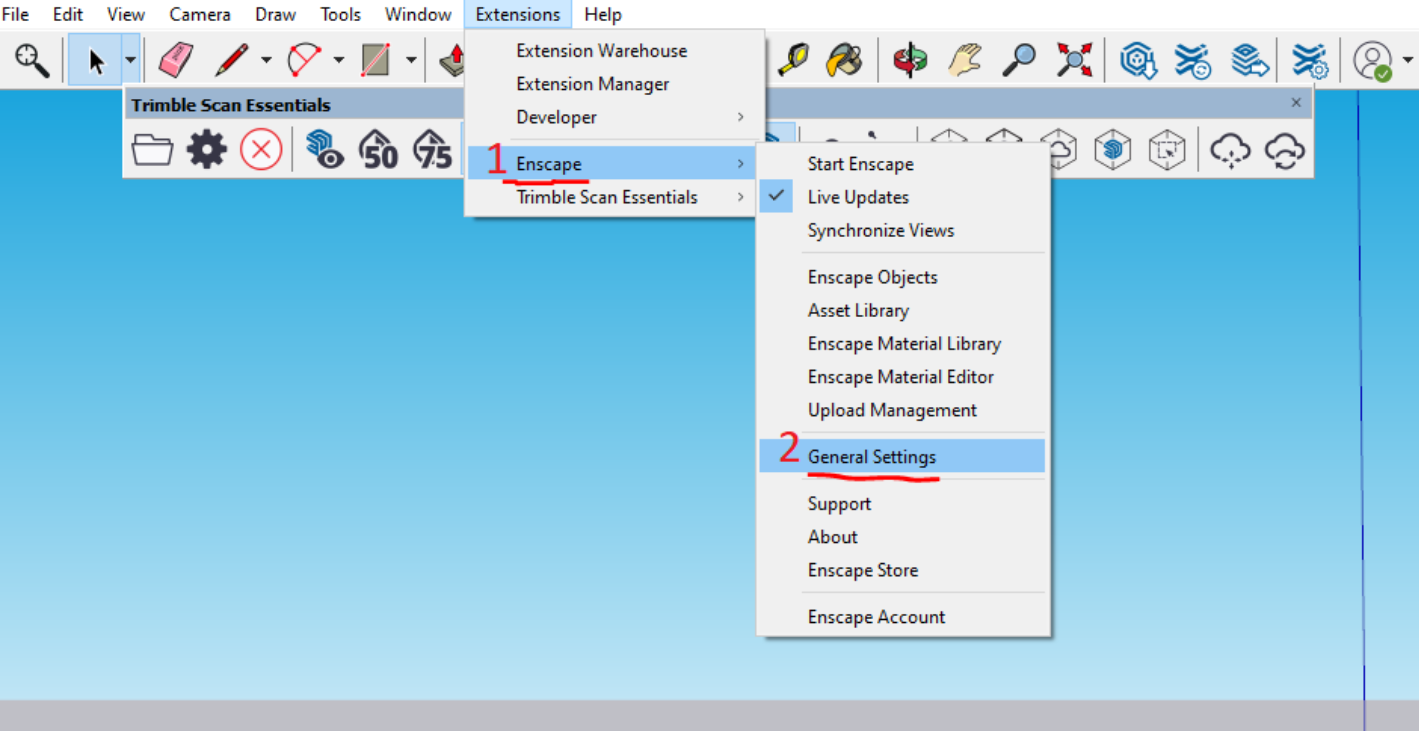Open the Extension Manager gear toolbar icon
The image size is (1419, 731).
click(1309, 60)
